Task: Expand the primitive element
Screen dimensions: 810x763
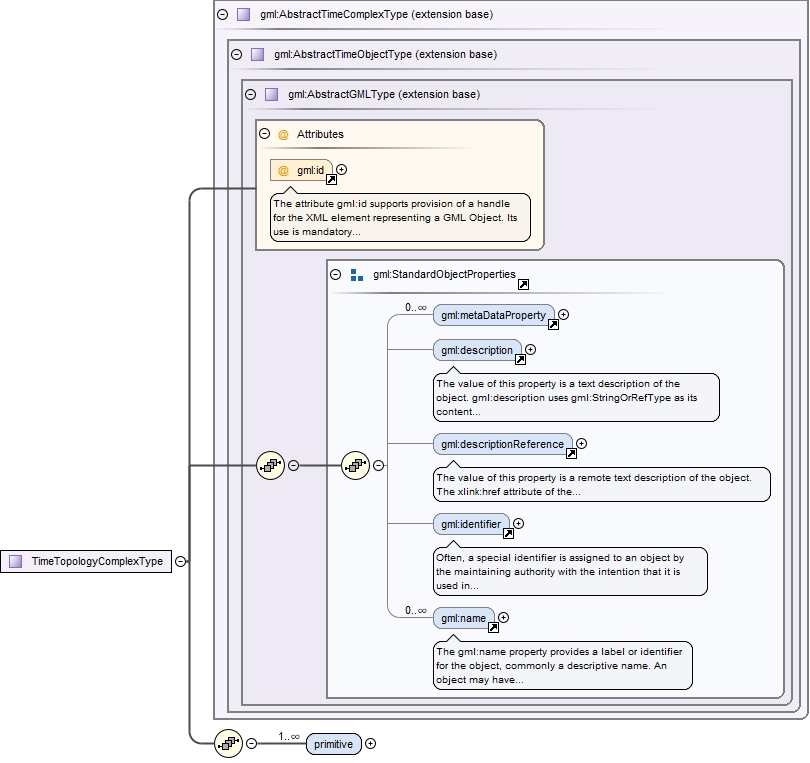Action: (x=370, y=743)
